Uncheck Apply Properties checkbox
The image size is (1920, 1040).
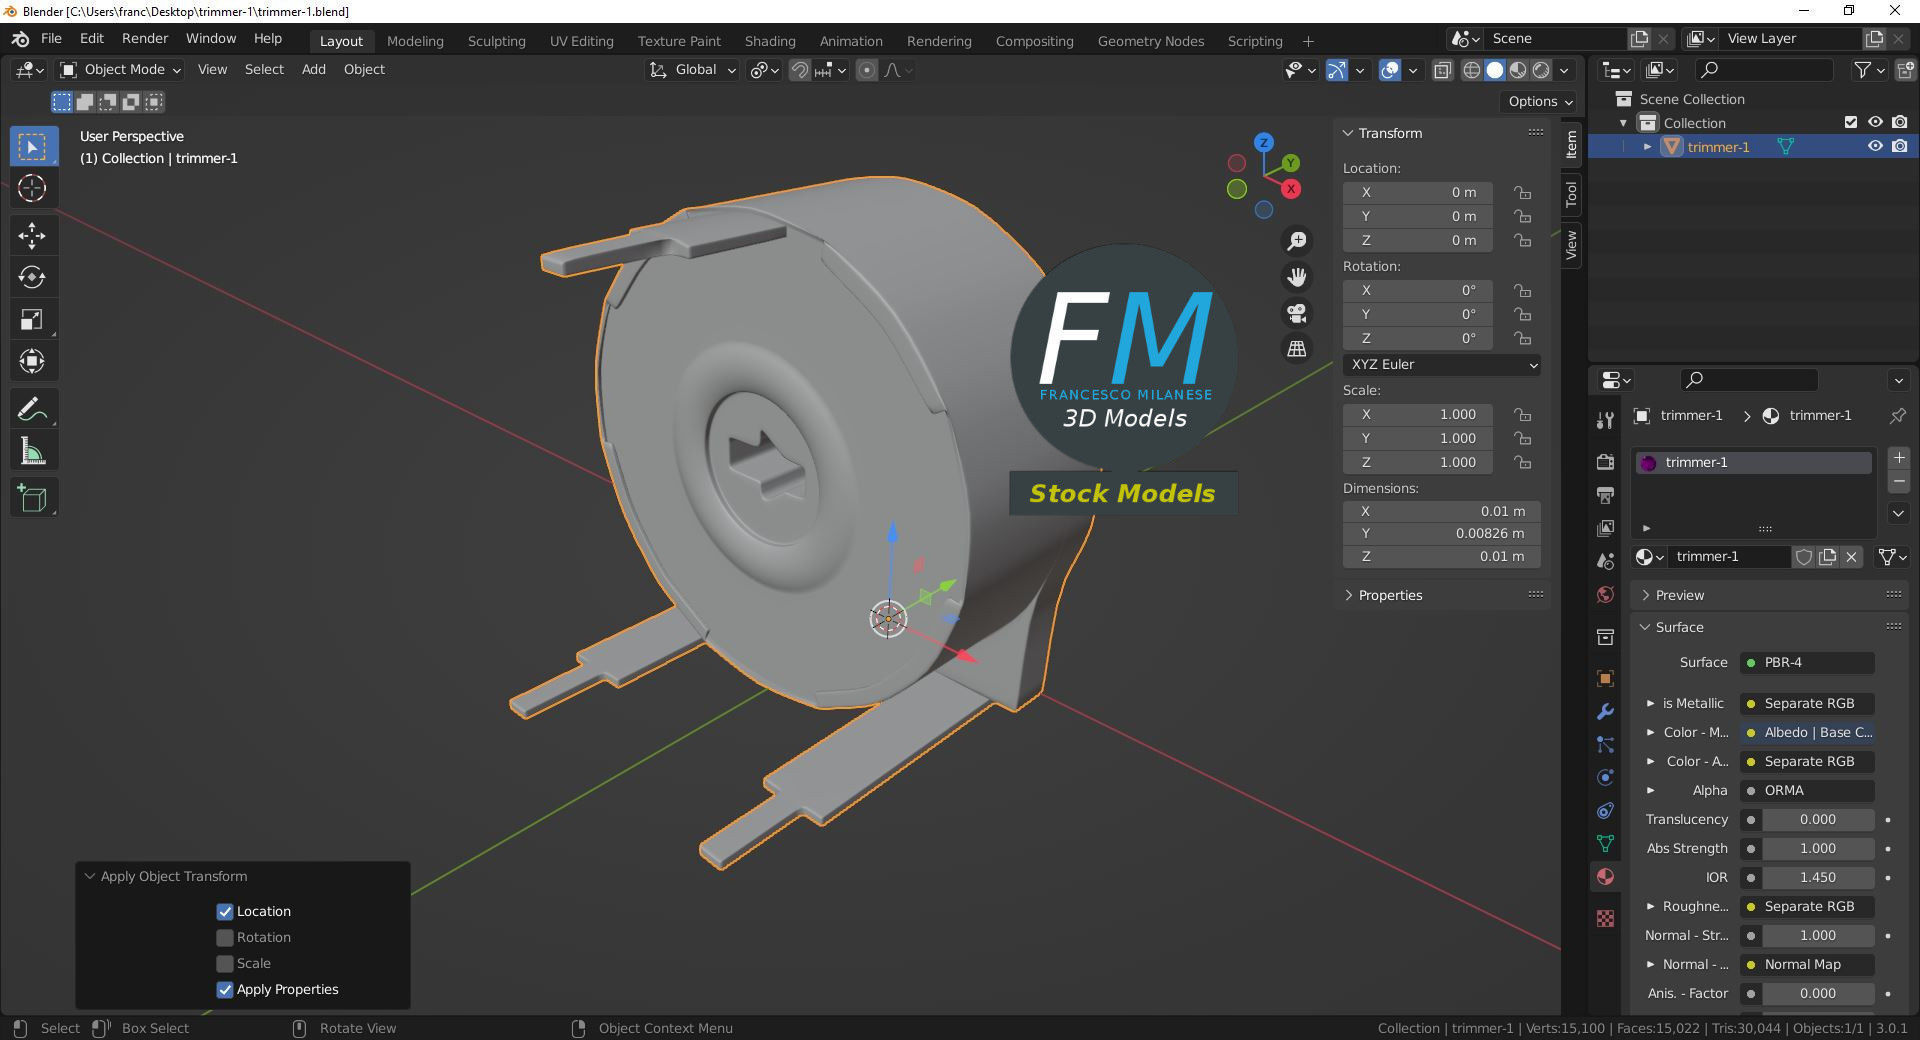225,989
